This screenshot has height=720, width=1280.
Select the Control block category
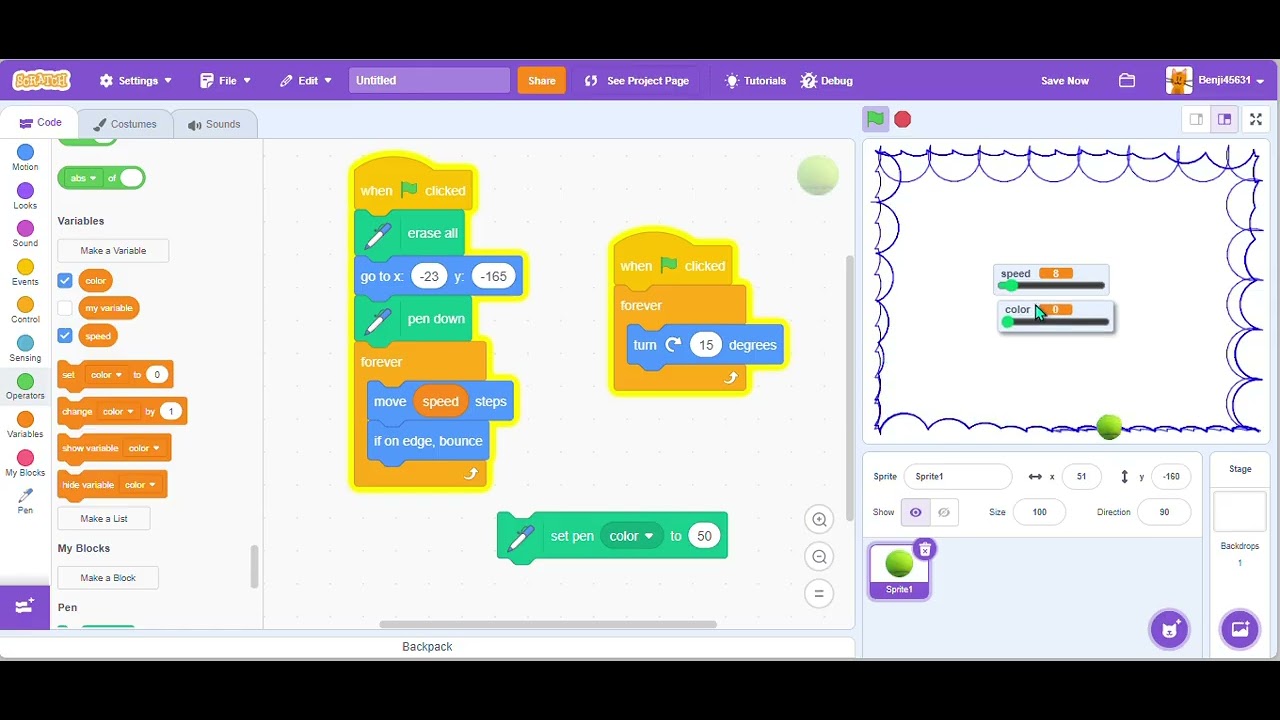(25, 310)
